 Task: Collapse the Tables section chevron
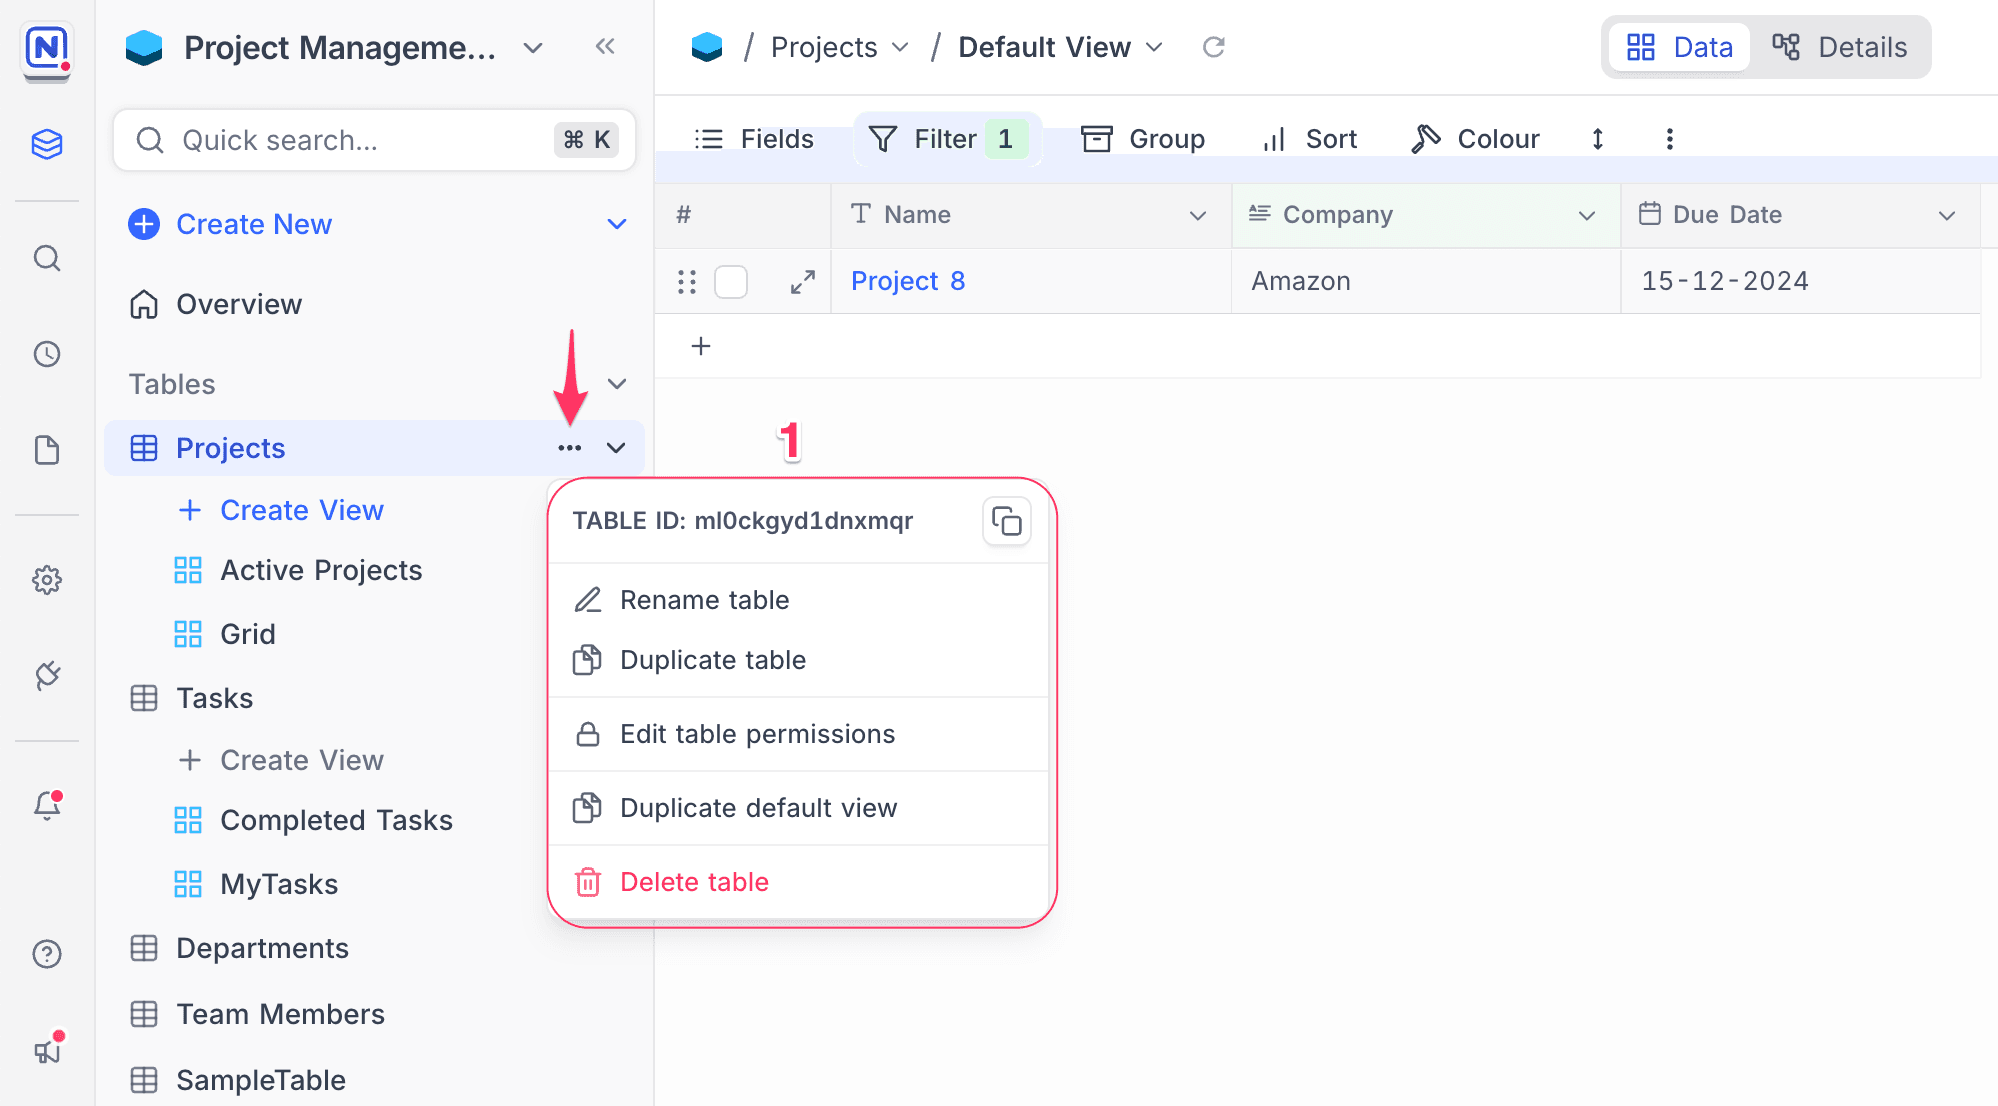click(x=617, y=384)
